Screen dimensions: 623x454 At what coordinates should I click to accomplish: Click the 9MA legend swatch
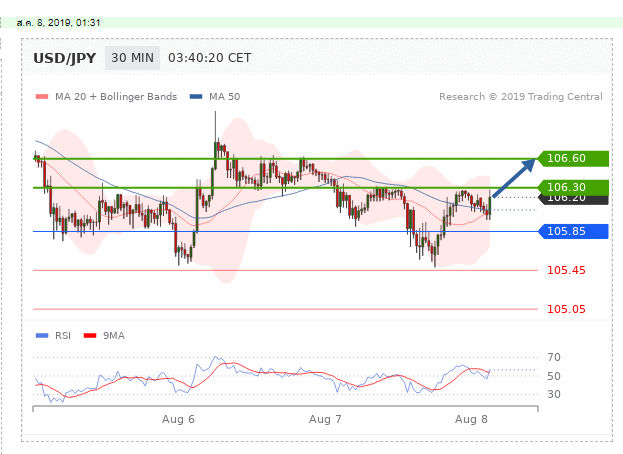90,336
